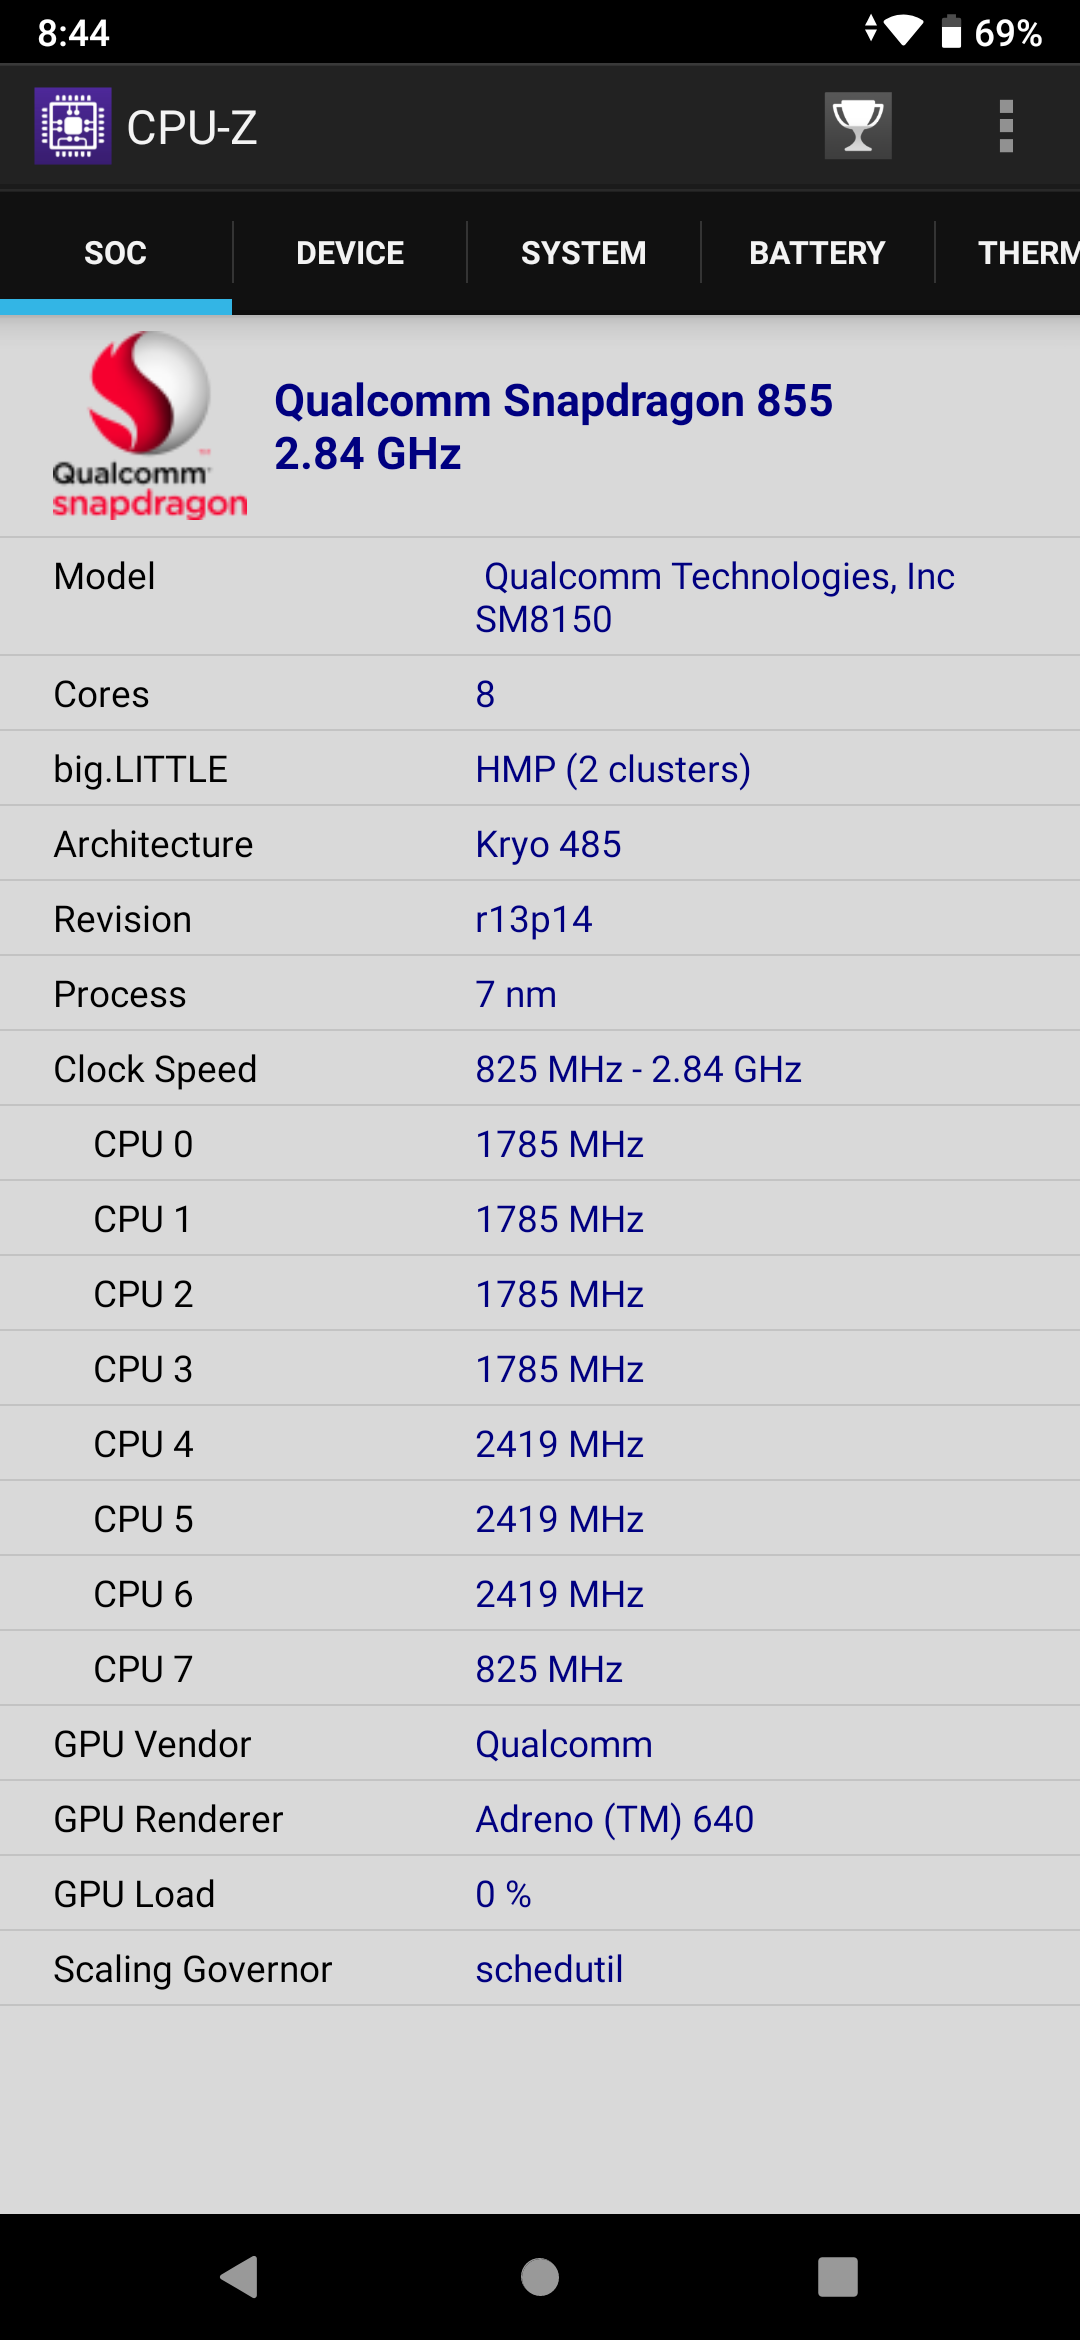
Task: Tap the CPU-Z app logo icon
Action: [73, 126]
